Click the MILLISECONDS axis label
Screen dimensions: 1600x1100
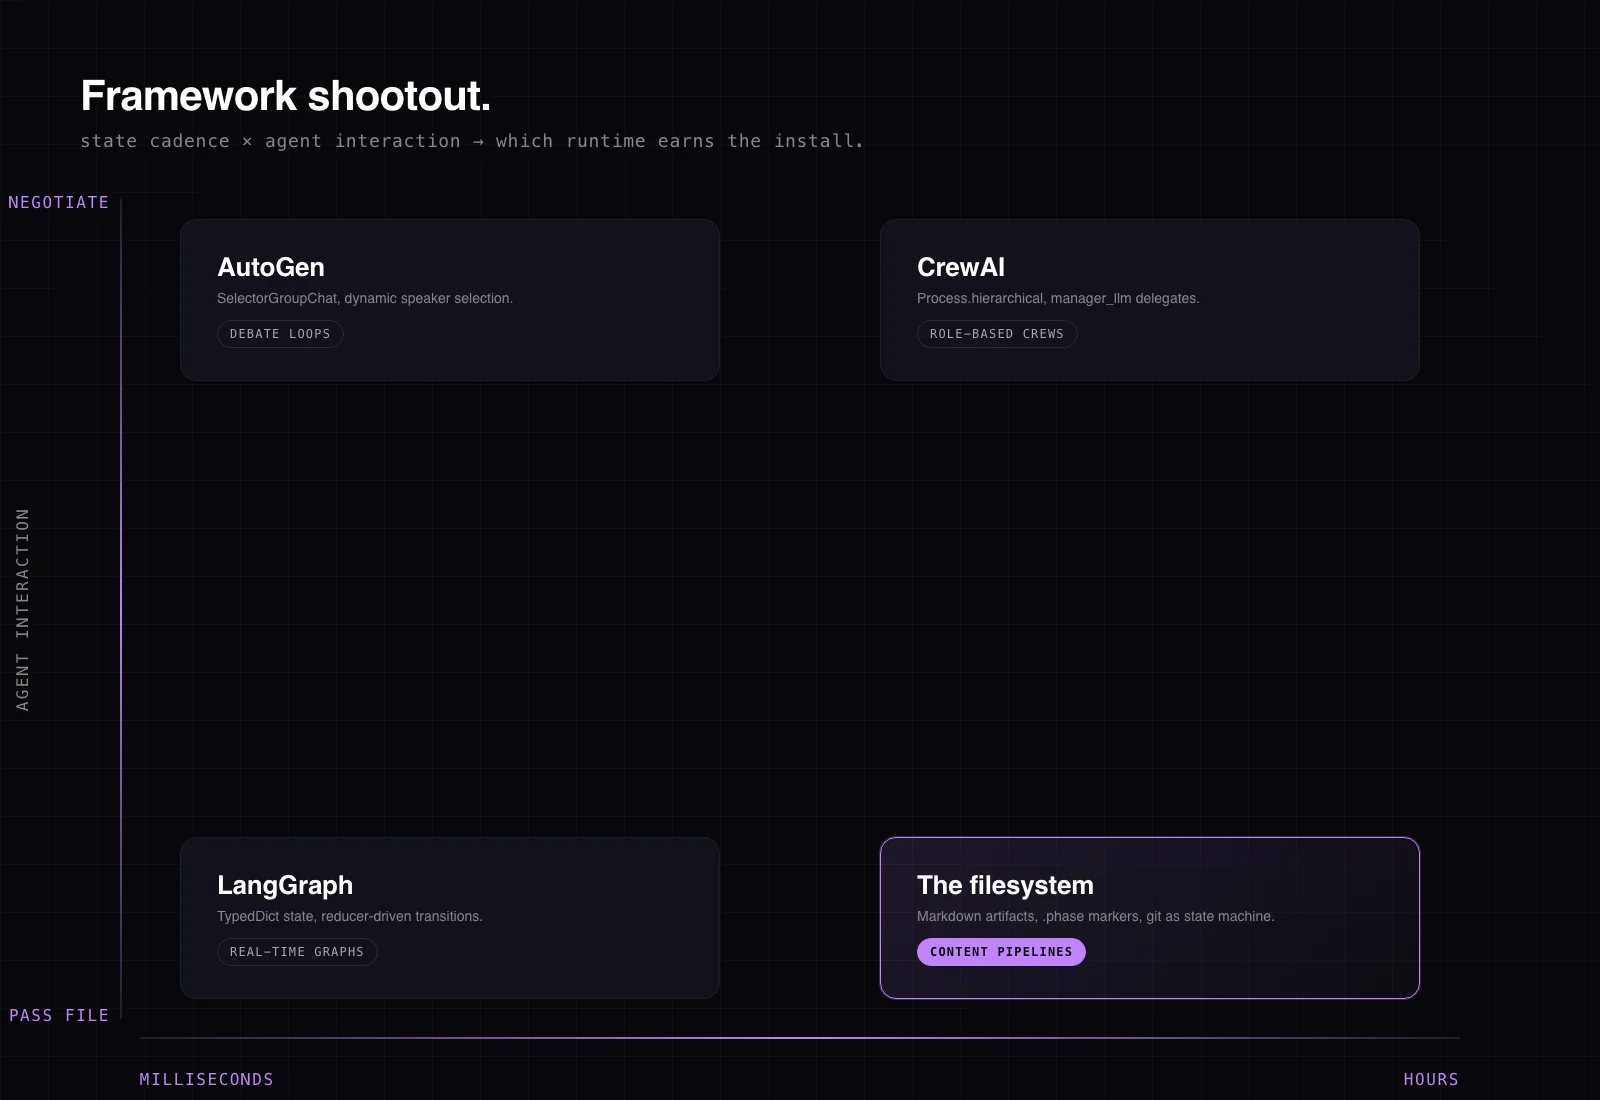pyautogui.click(x=206, y=1079)
